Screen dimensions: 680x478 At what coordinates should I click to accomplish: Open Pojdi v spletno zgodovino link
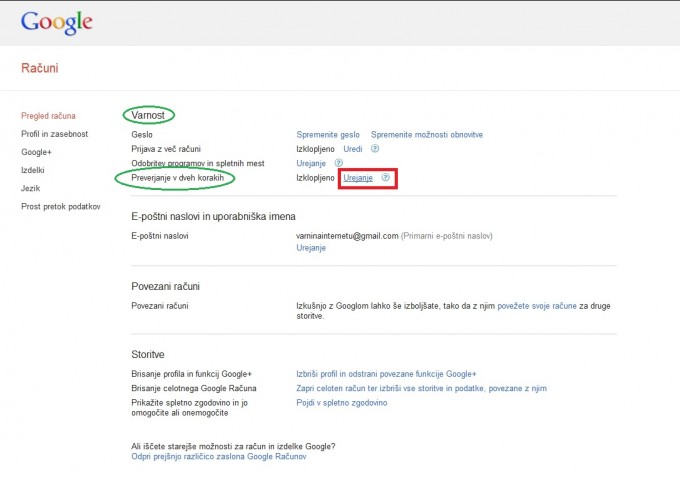(x=342, y=403)
